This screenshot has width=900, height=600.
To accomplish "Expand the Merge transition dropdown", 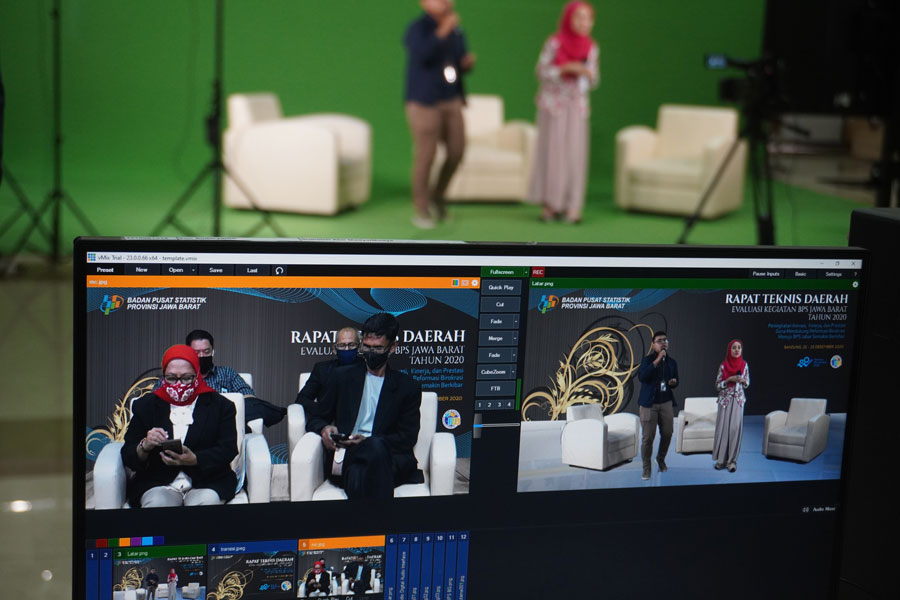I will click(x=514, y=338).
